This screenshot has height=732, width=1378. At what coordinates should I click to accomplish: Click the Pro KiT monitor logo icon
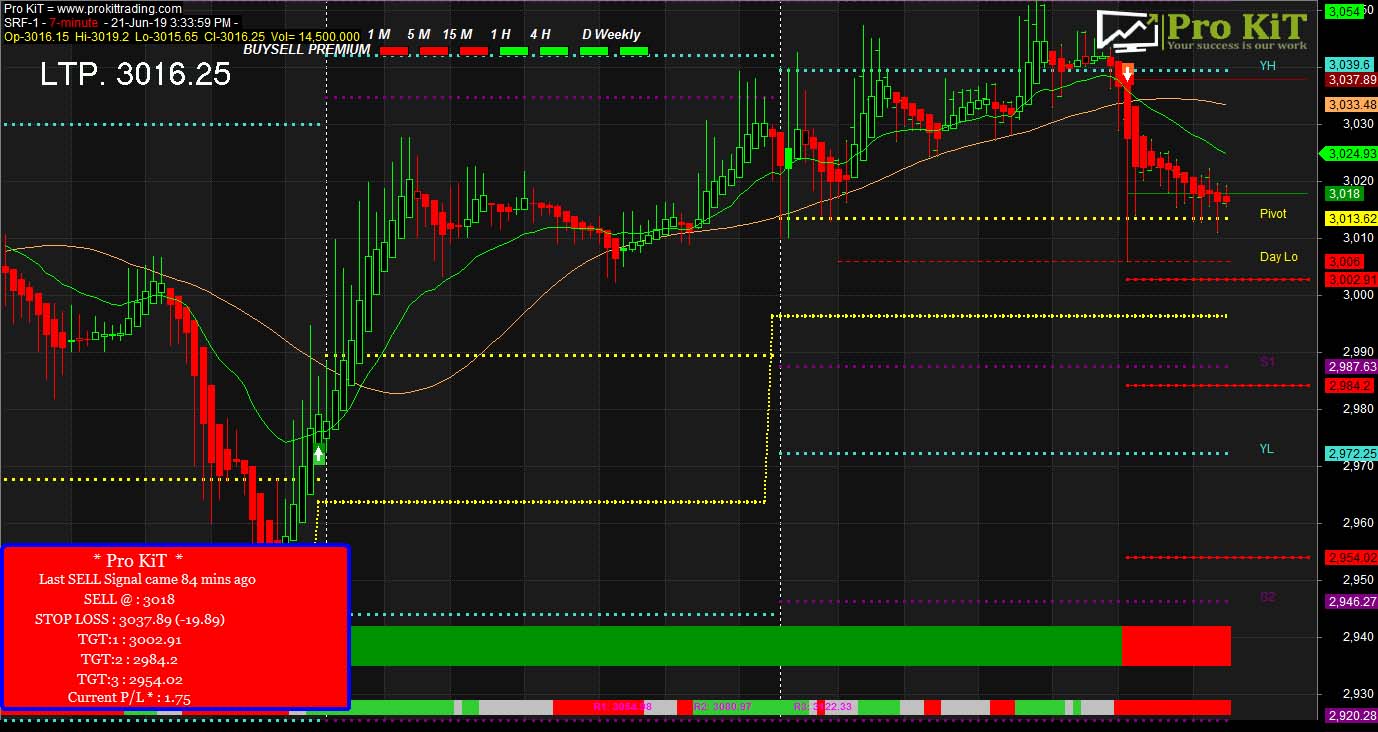[1128, 30]
